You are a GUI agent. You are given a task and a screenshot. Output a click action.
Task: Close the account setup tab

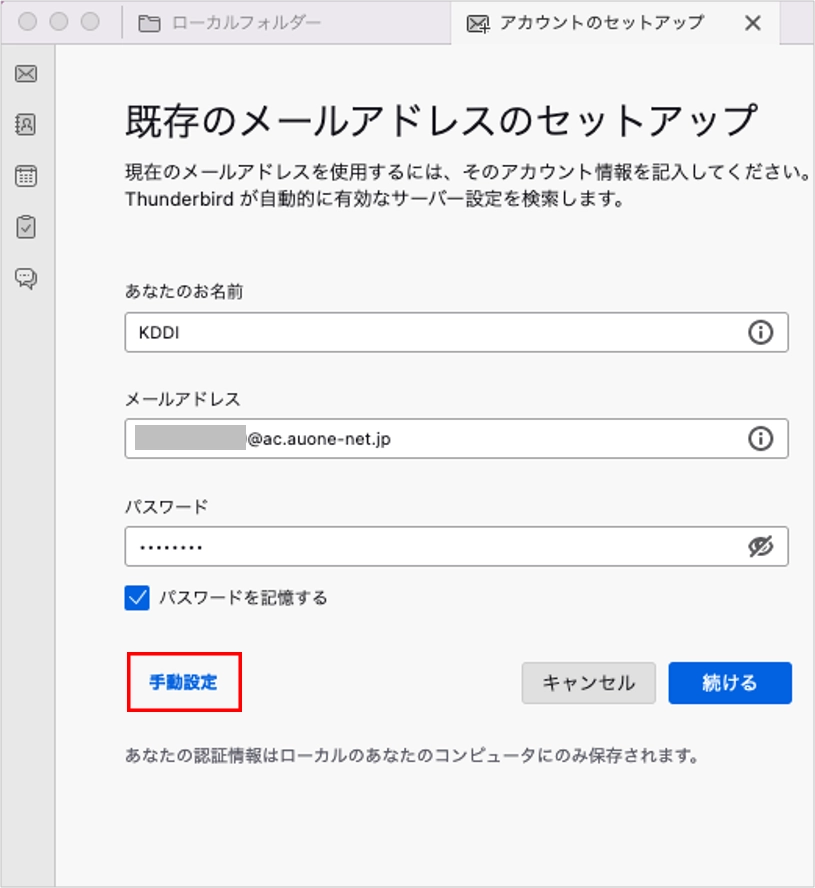pyautogui.click(x=753, y=22)
